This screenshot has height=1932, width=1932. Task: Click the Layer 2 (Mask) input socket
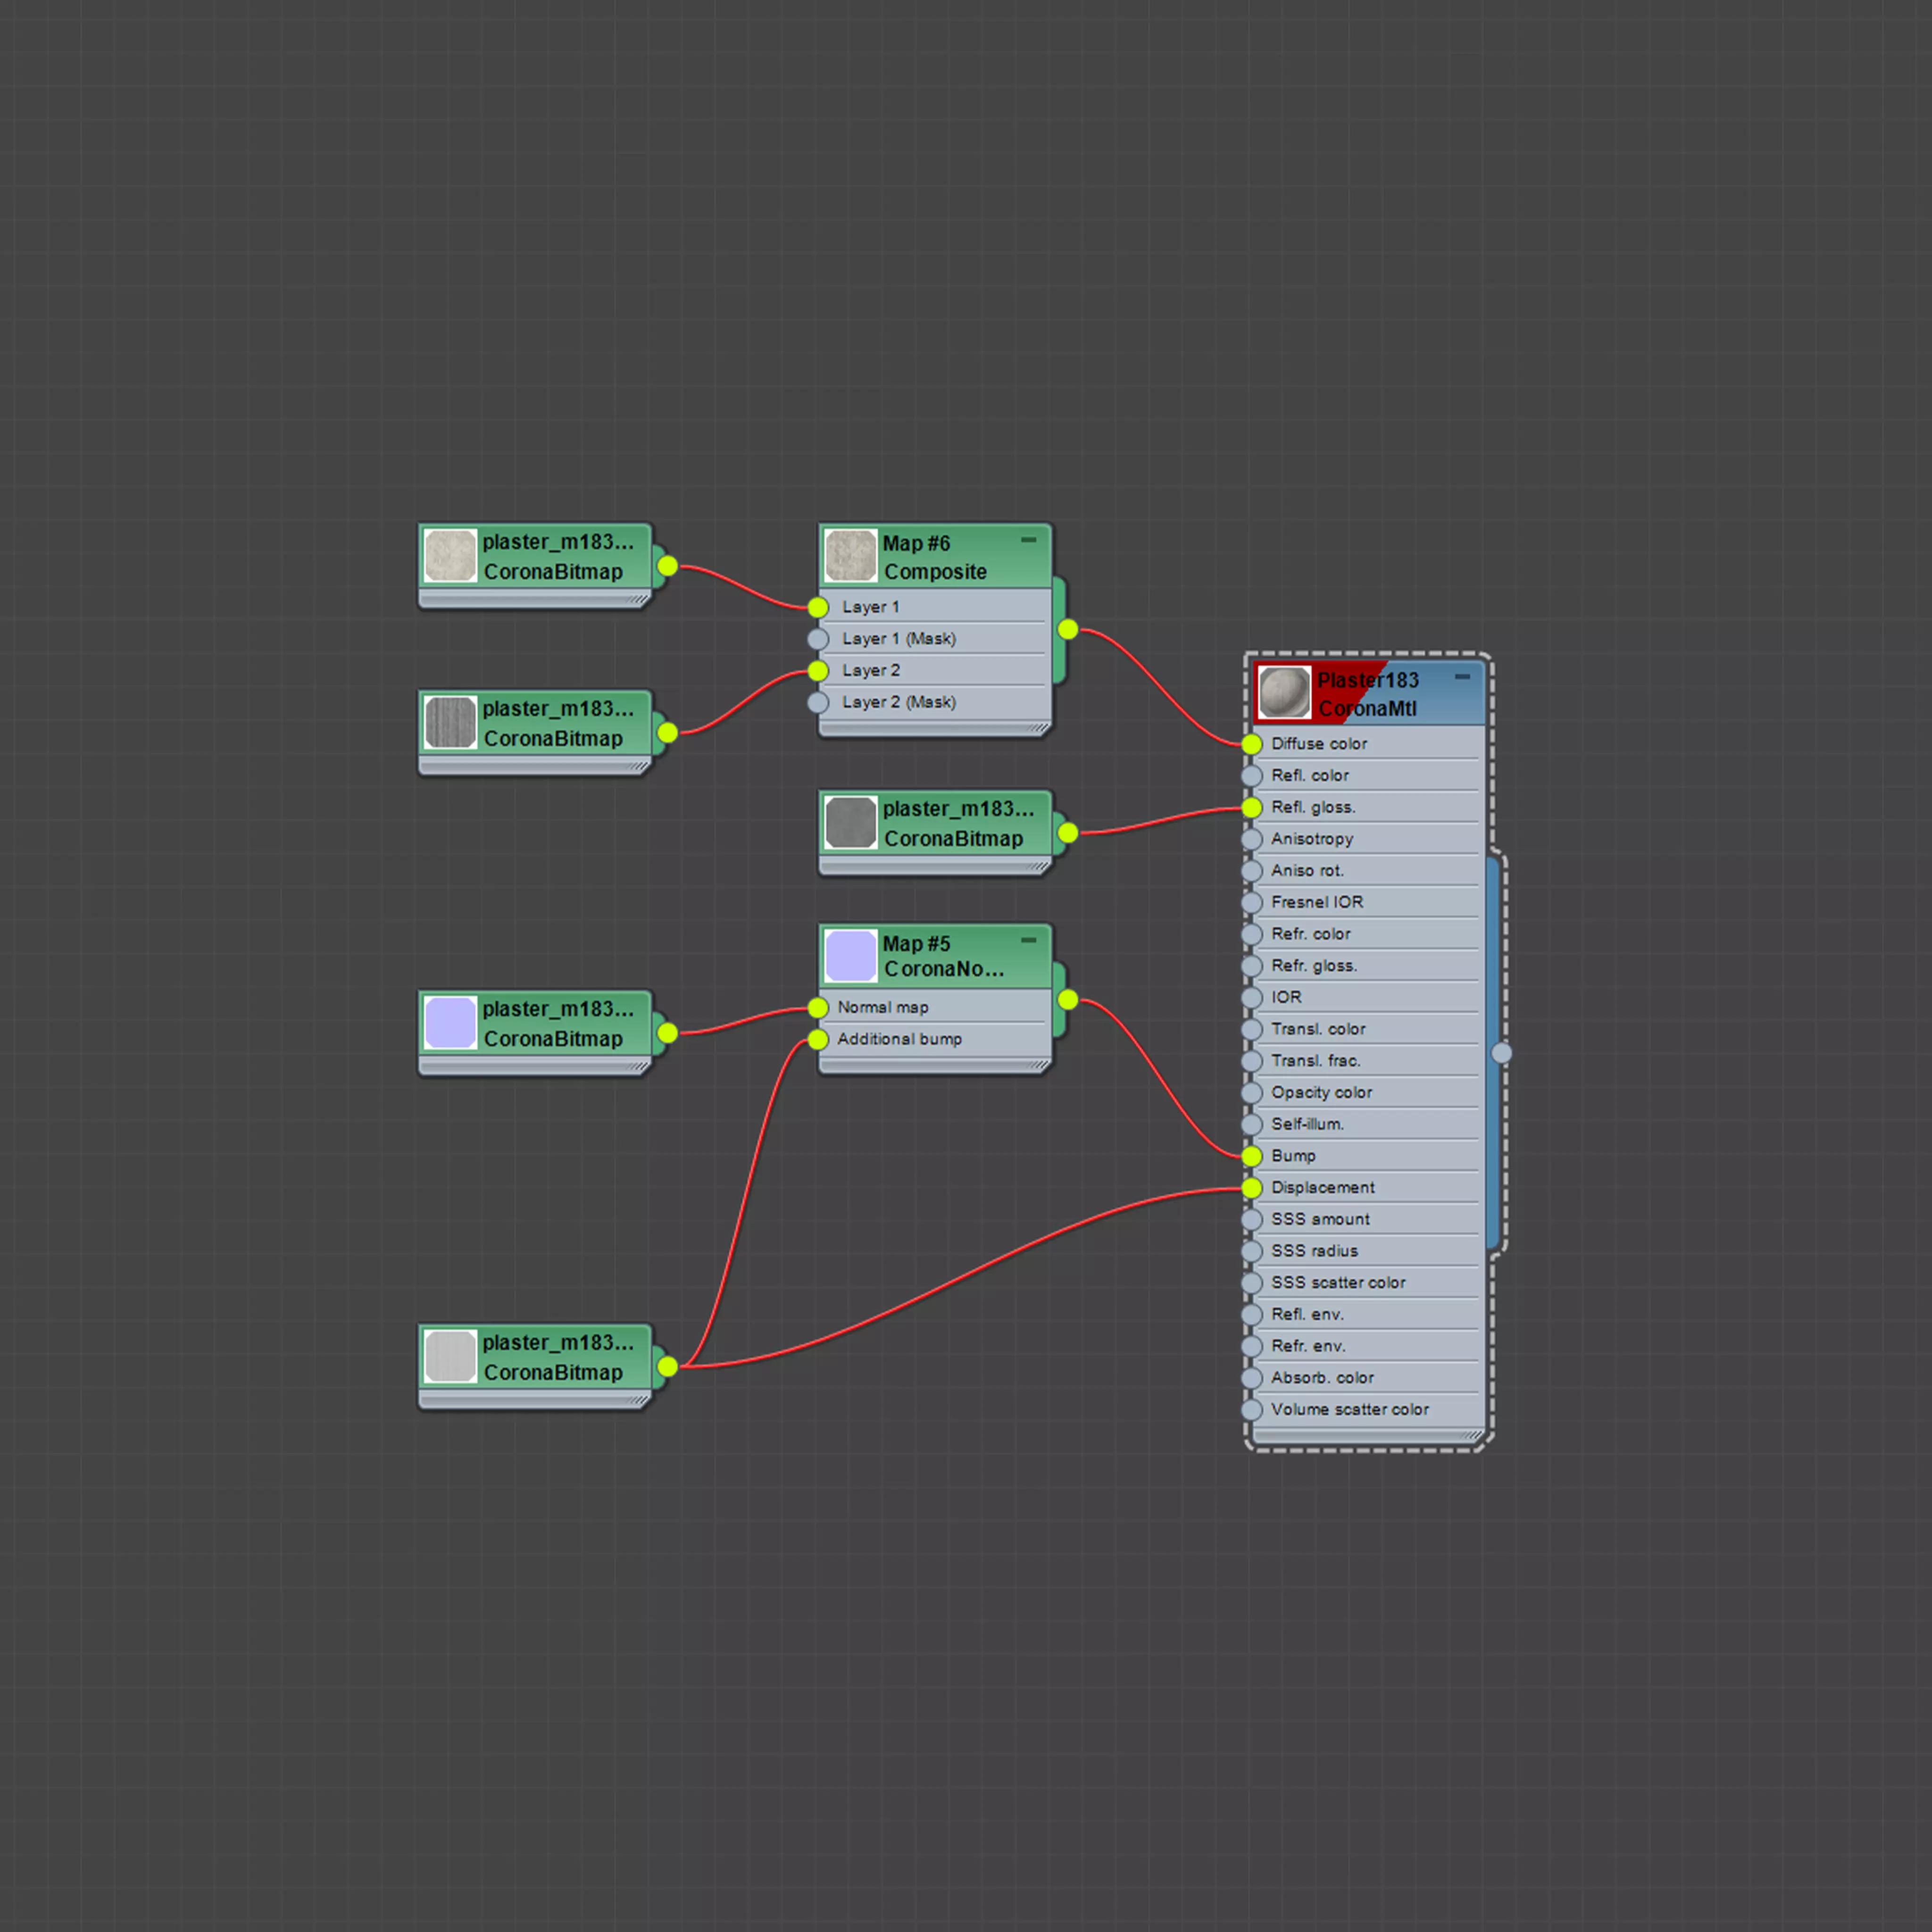pyautogui.click(x=818, y=703)
